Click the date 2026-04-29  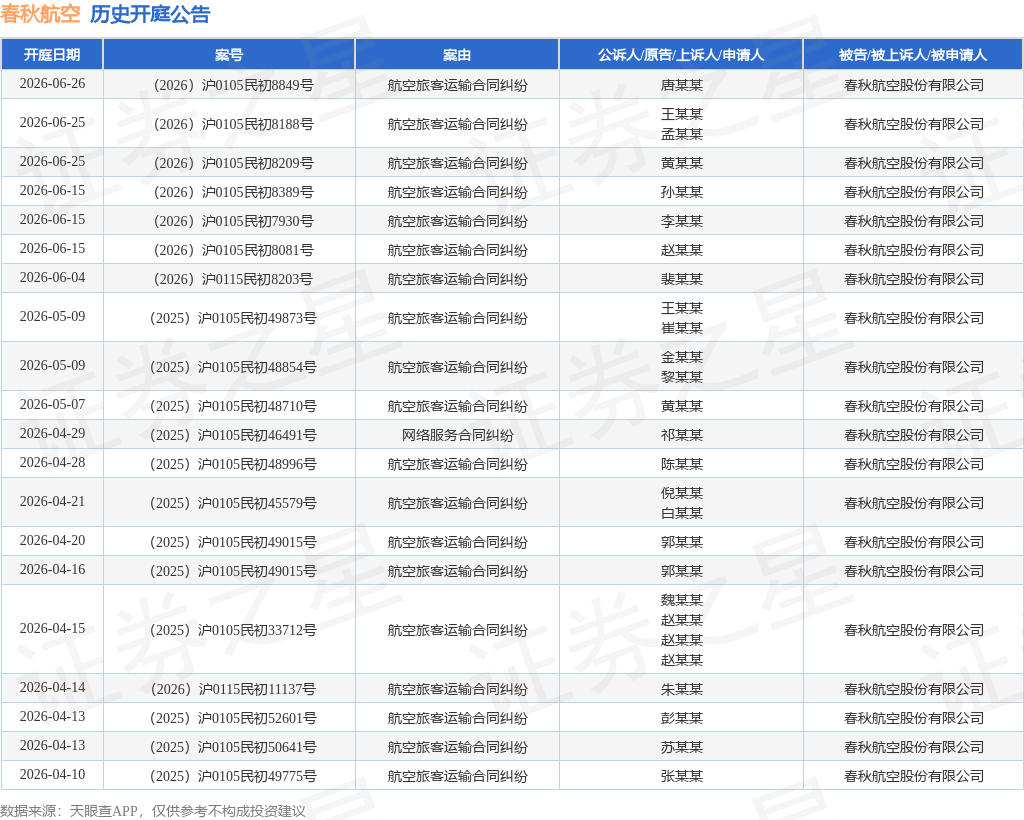tap(52, 434)
